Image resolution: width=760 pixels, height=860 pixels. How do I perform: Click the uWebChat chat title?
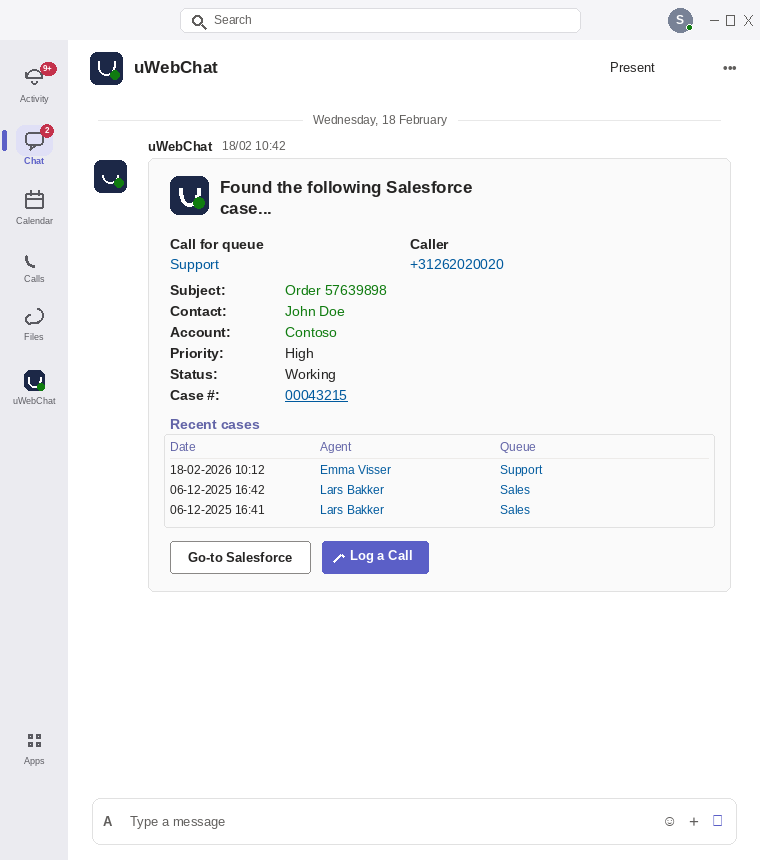pos(175,67)
